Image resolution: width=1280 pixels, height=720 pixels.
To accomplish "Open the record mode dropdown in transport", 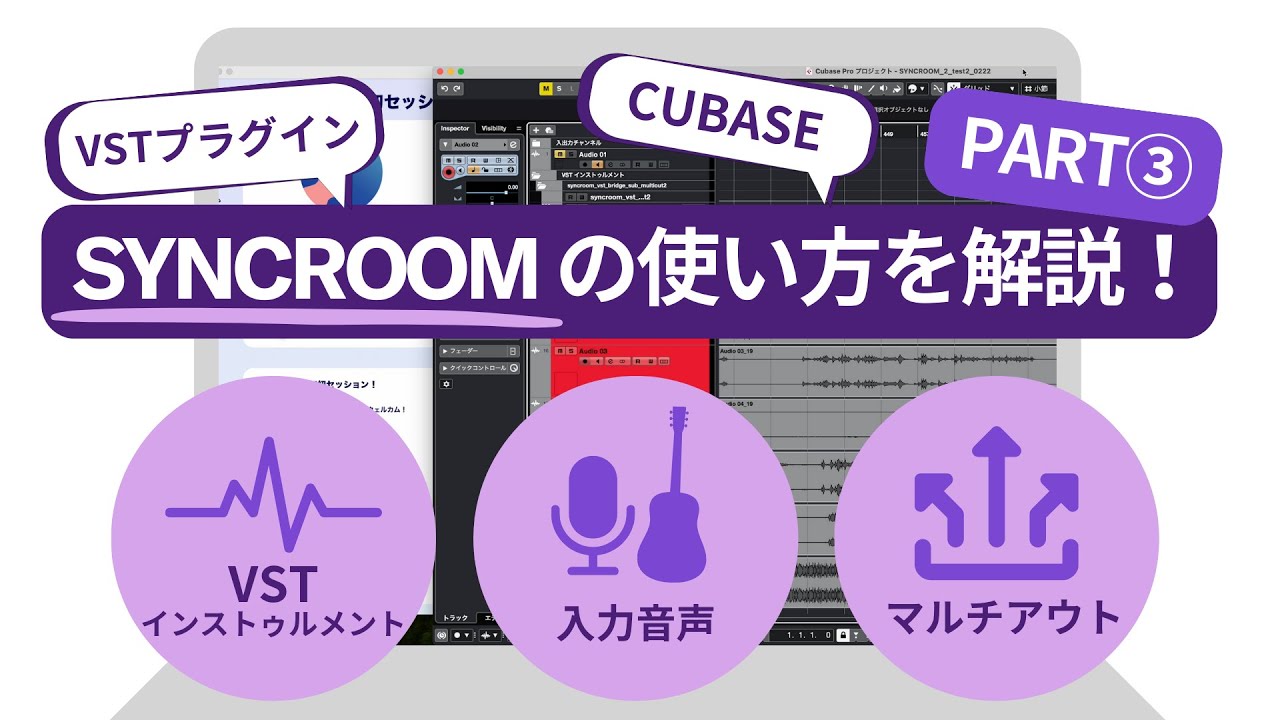I will [461, 635].
